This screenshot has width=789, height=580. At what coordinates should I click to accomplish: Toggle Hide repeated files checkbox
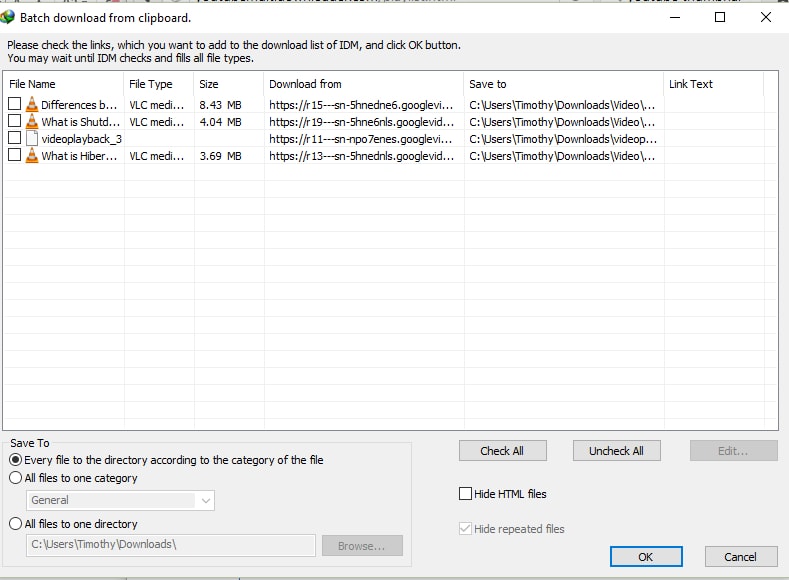[465, 529]
